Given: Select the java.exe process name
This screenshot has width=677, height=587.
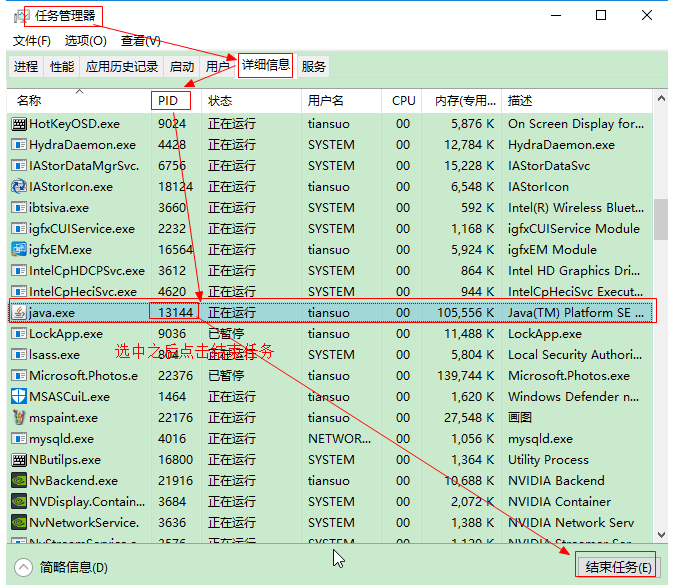Looking at the screenshot, I should (x=52, y=313).
